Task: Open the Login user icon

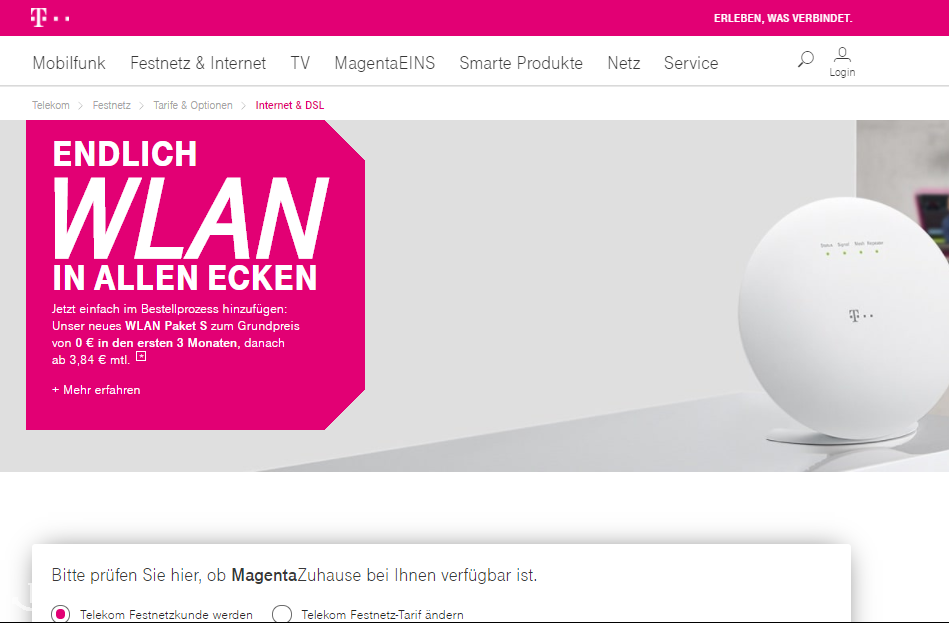Action: click(x=842, y=62)
